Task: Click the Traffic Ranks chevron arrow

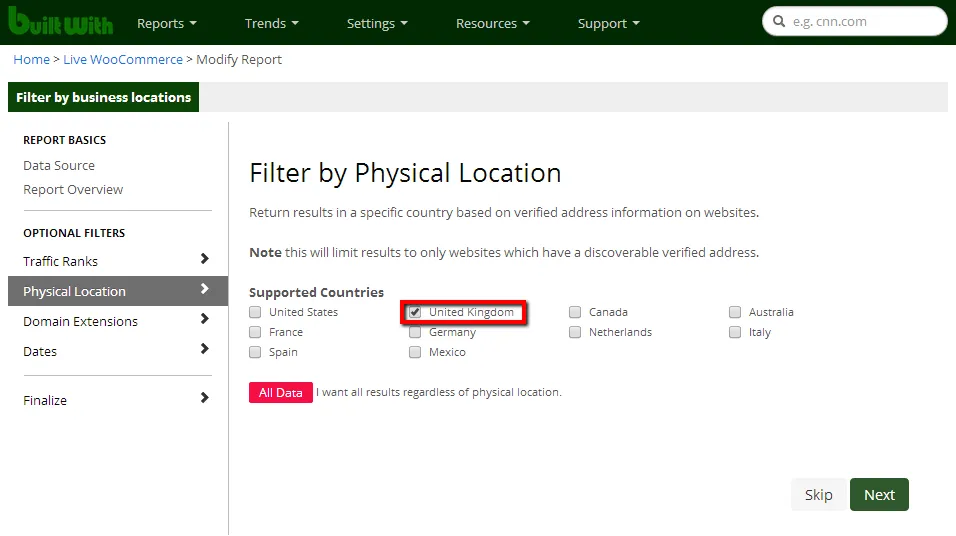Action: click(x=204, y=260)
